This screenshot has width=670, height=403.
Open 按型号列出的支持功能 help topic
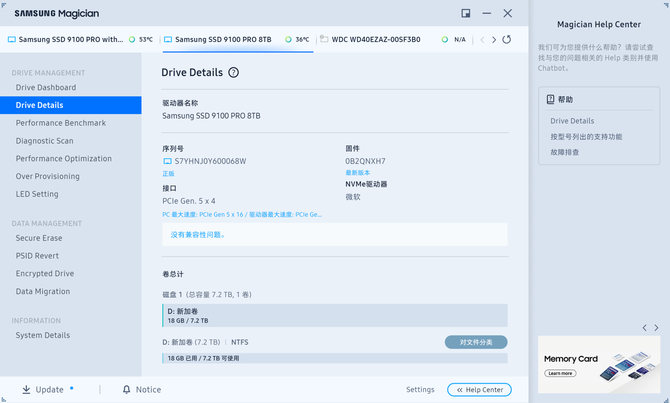(x=586, y=137)
